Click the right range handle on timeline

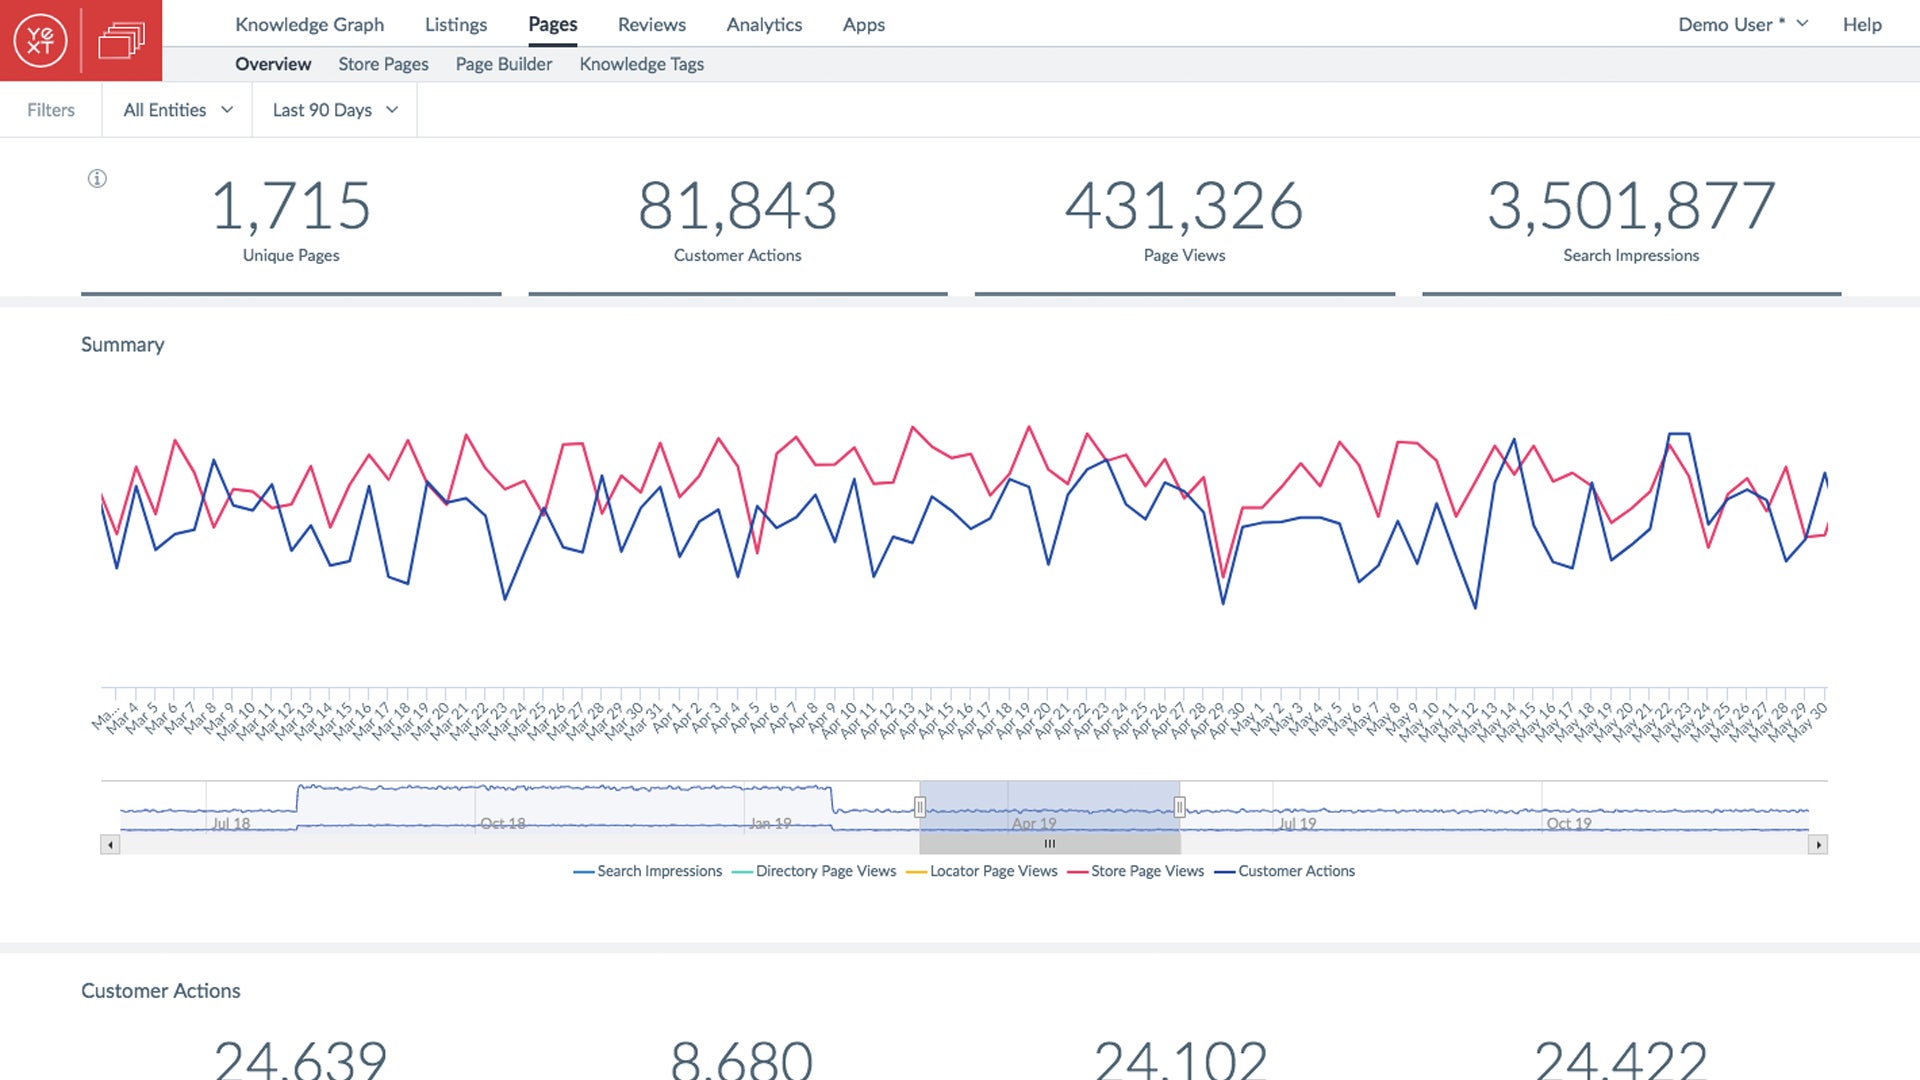(1180, 807)
